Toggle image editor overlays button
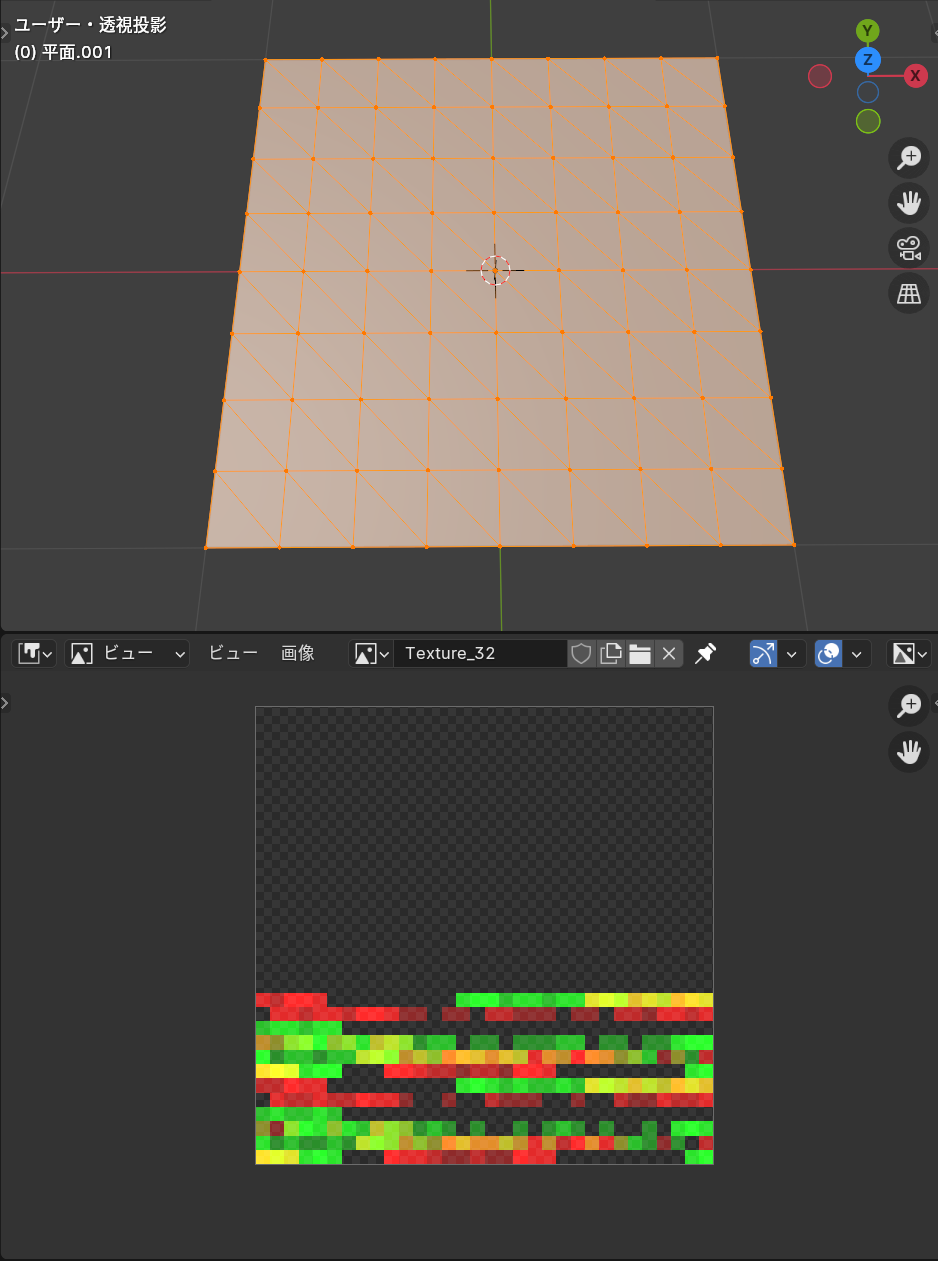This screenshot has width=938, height=1261. tap(829, 653)
